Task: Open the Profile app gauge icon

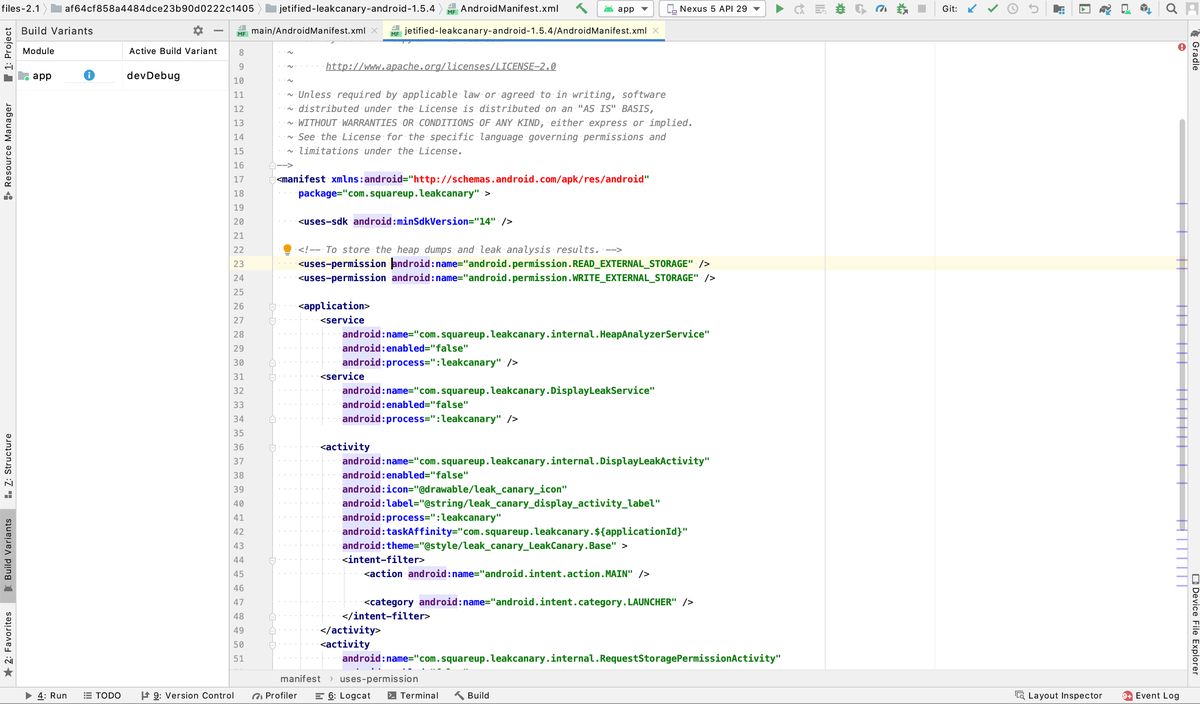Action: pyautogui.click(x=880, y=9)
